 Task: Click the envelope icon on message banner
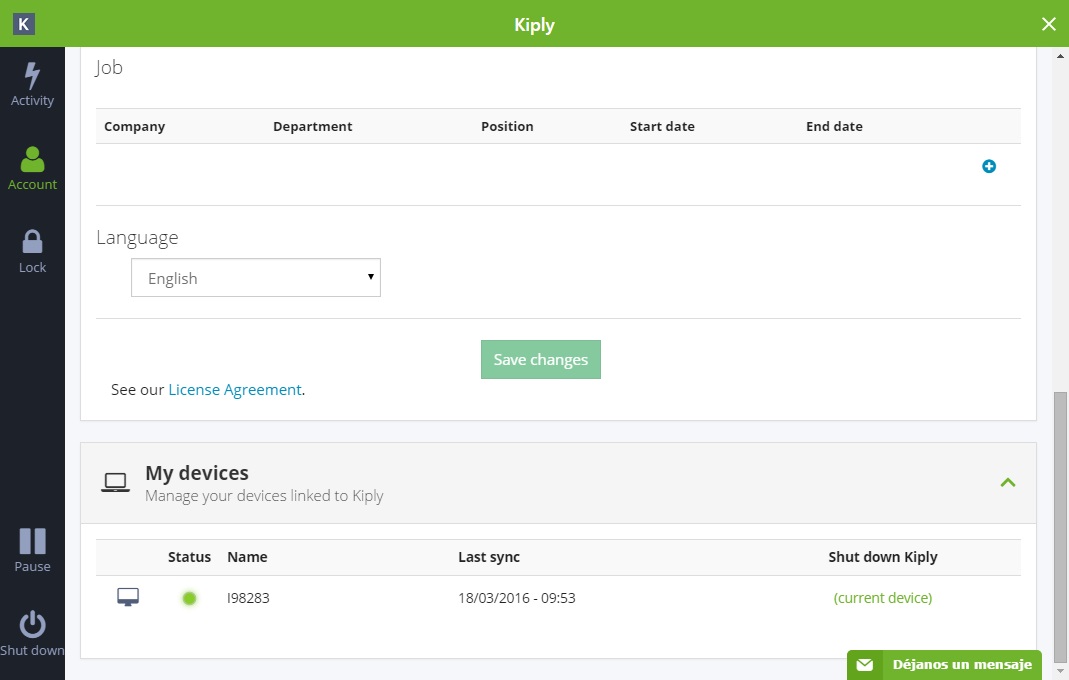pyautogui.click(x=864, y=664)
